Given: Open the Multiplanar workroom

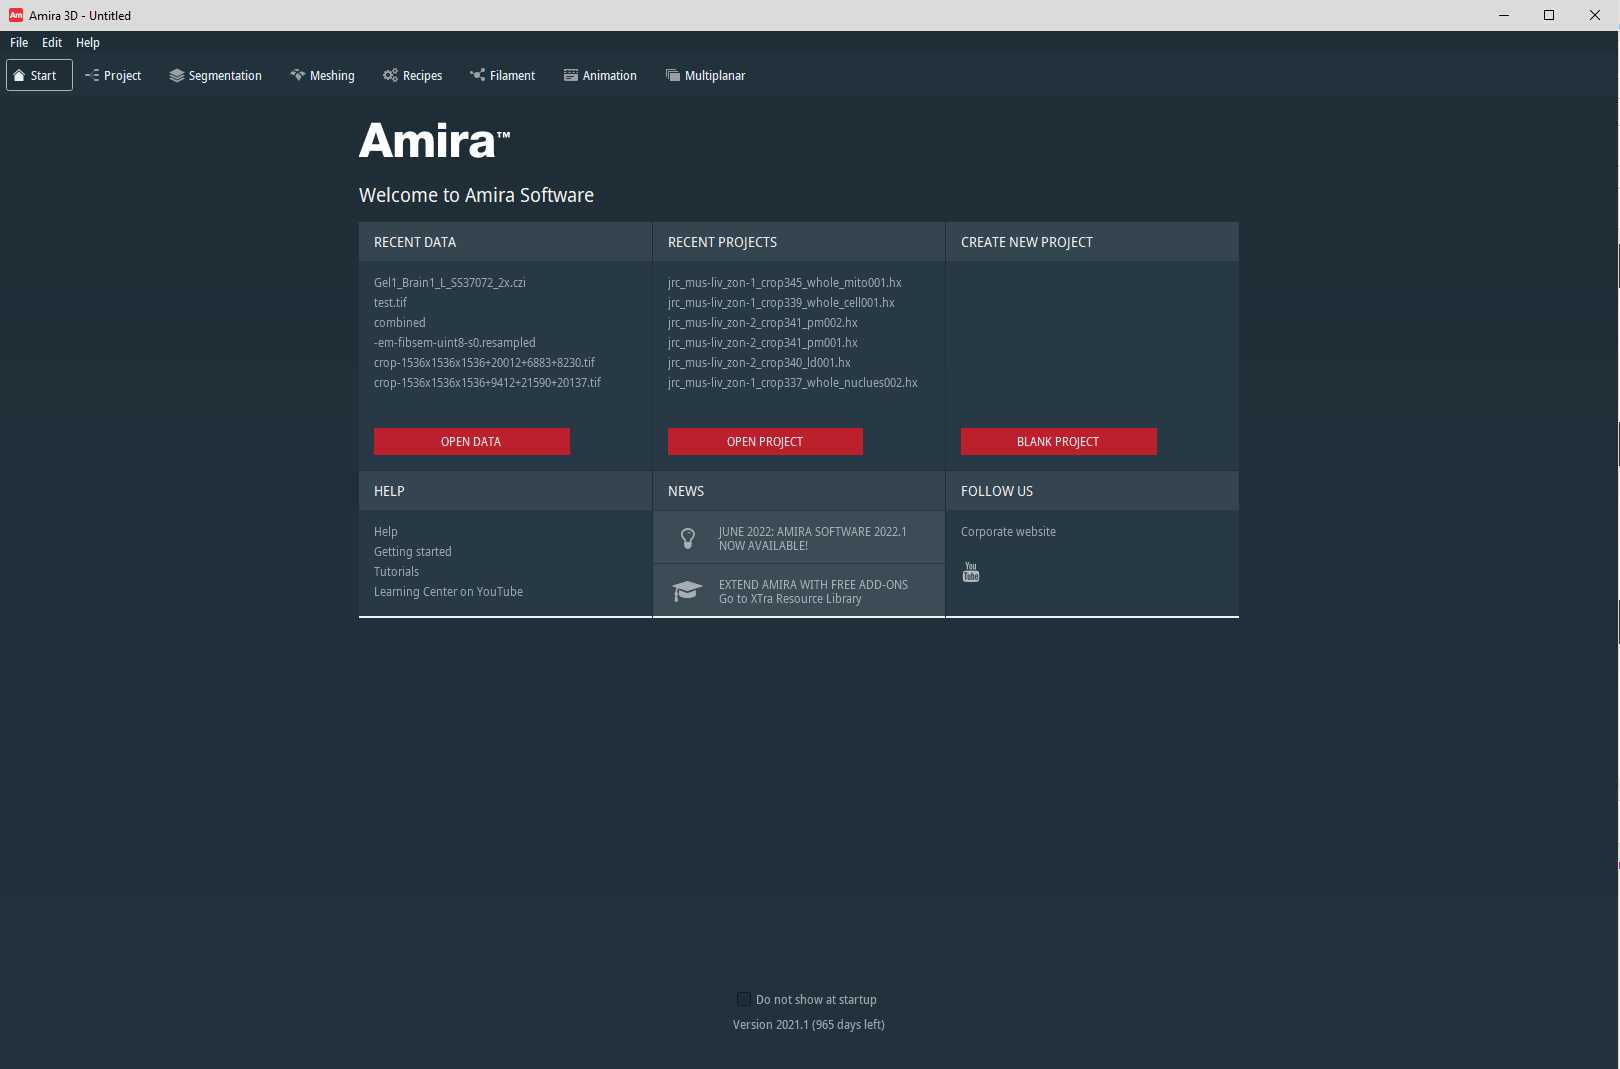Looking at the screenshot, I should 705,75.
